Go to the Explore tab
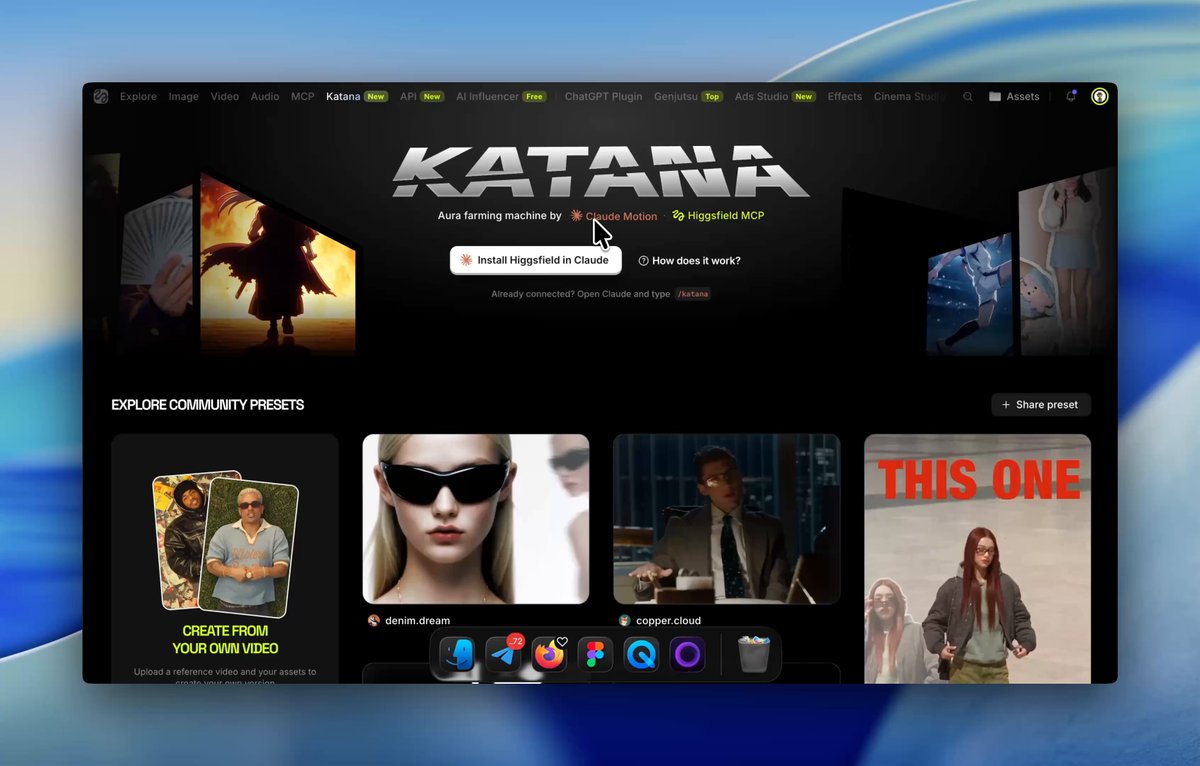 138,97
